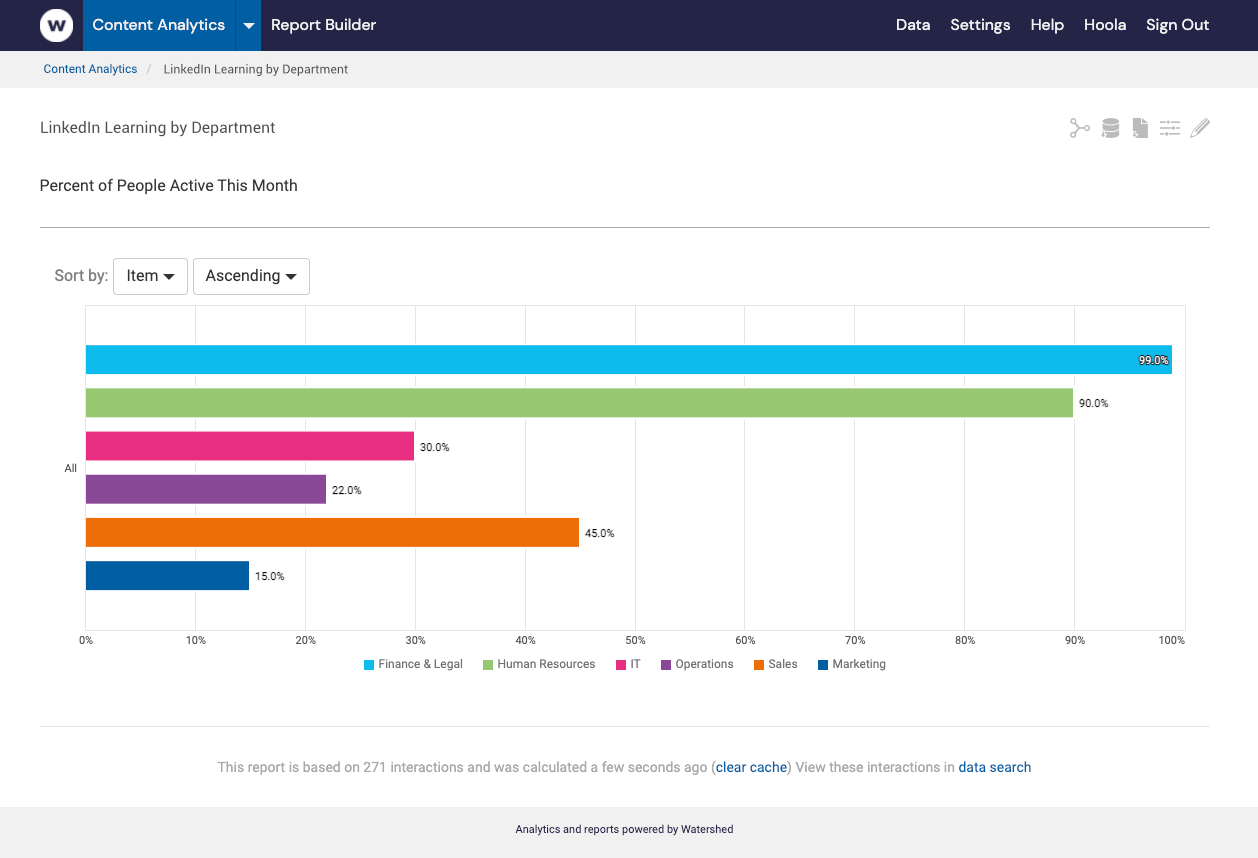The width and height of the screenshot is (1258, 858).
Task: Open the Hoola menu item
Action: (1105, 25)
